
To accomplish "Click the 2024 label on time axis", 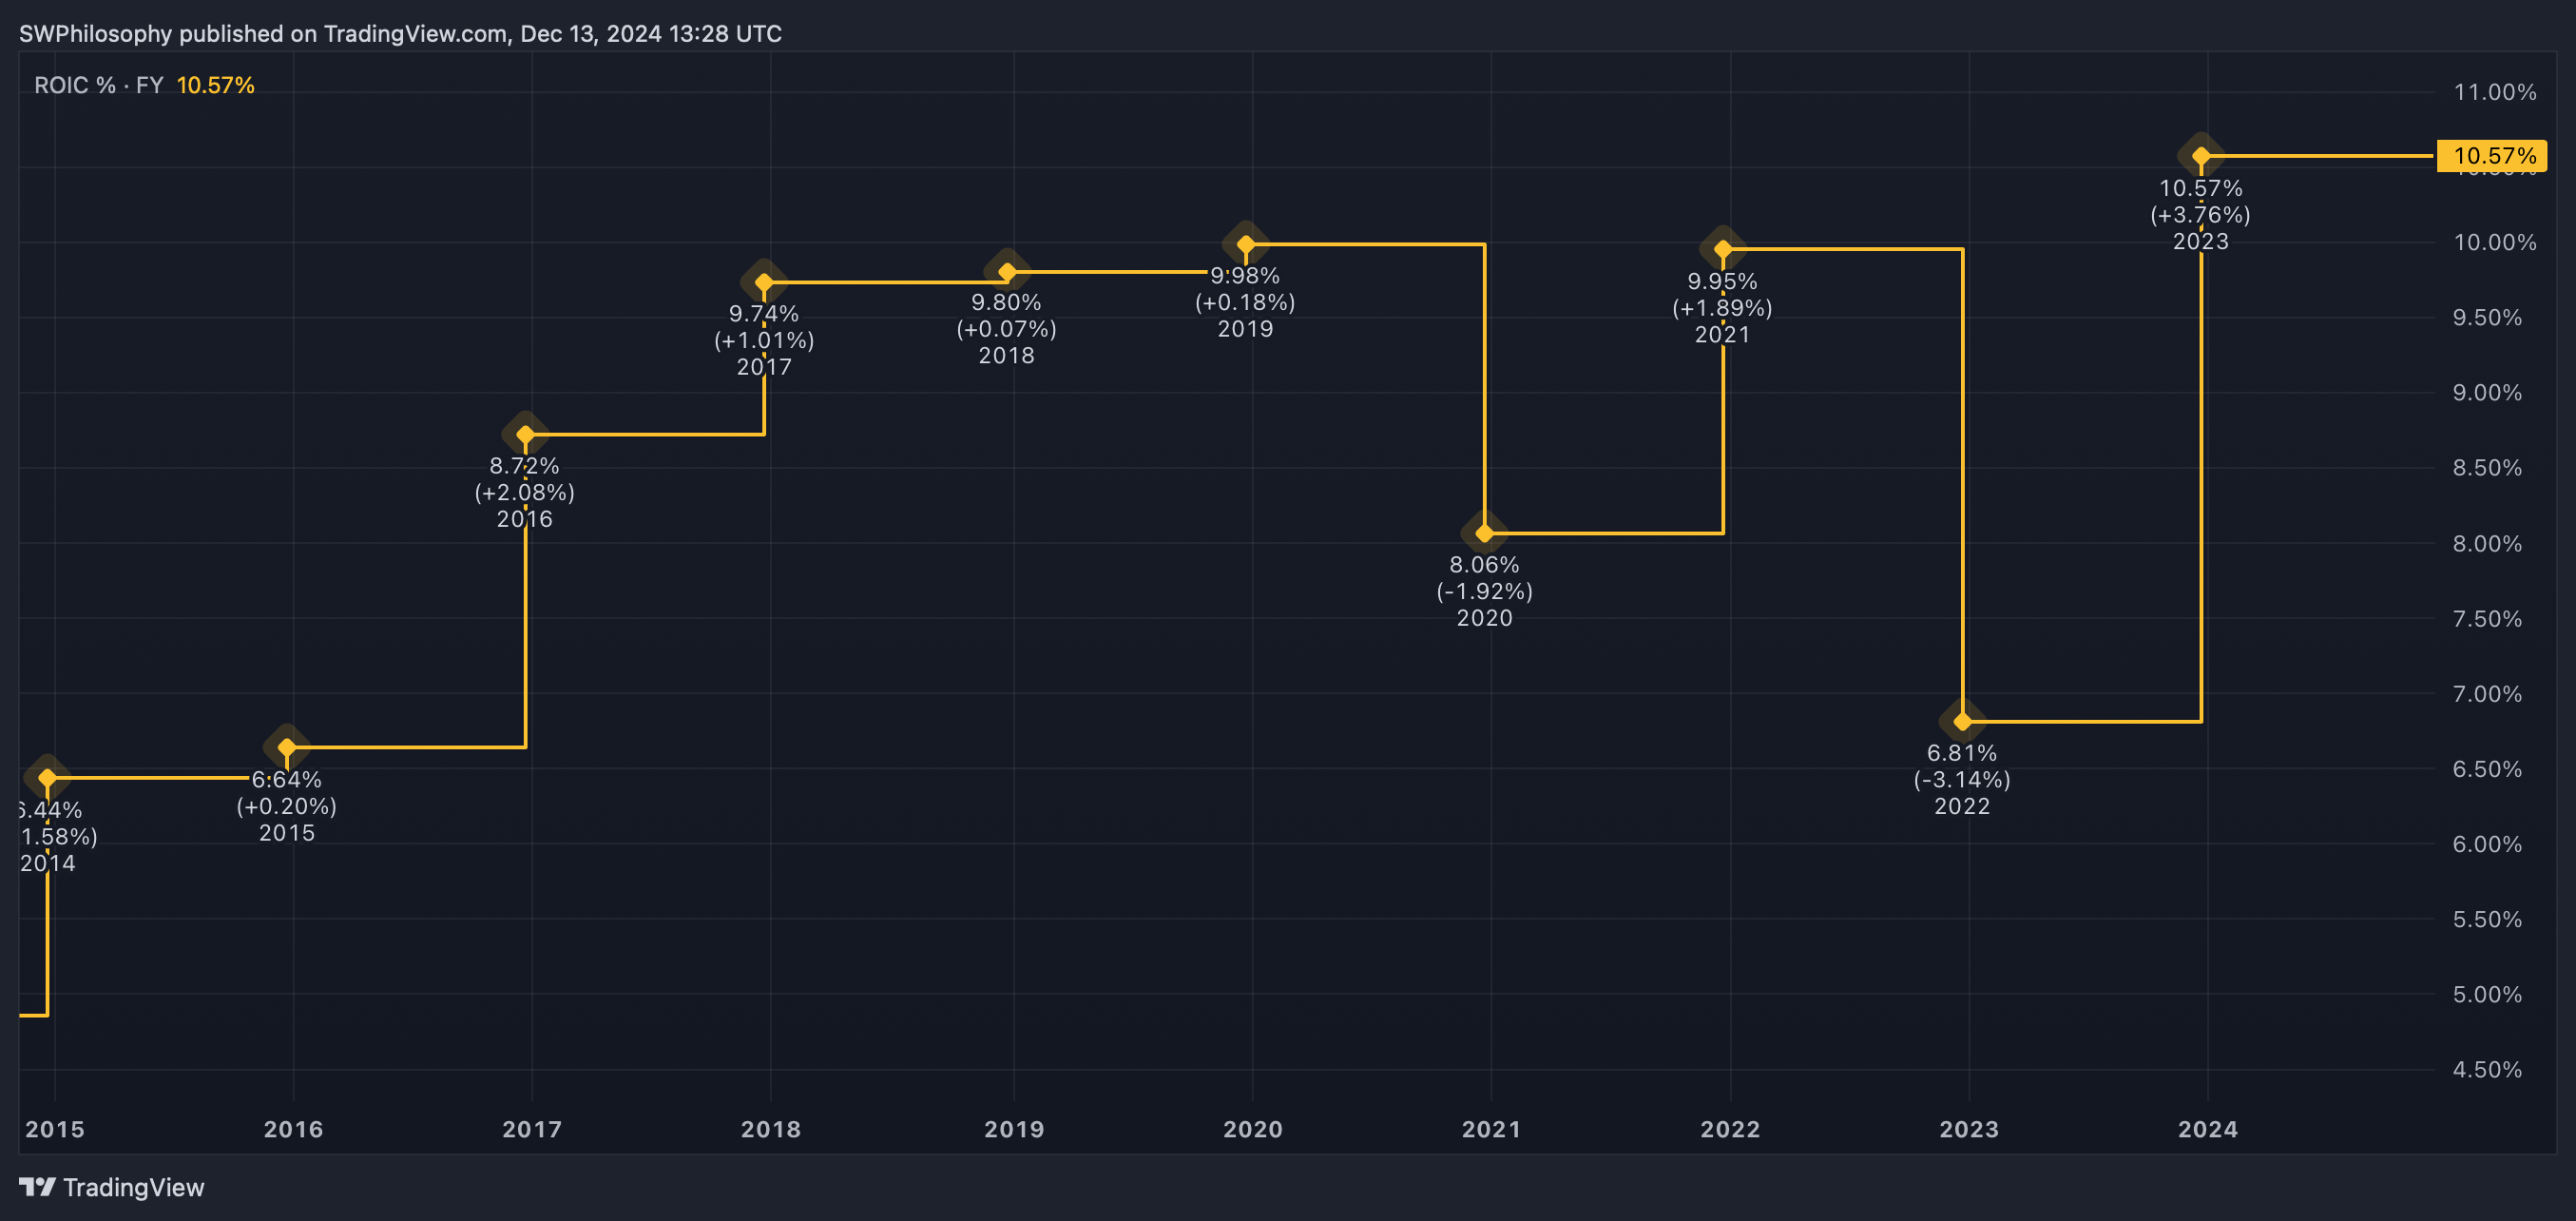I will pyautogui.click(x=2207, y=1129).
